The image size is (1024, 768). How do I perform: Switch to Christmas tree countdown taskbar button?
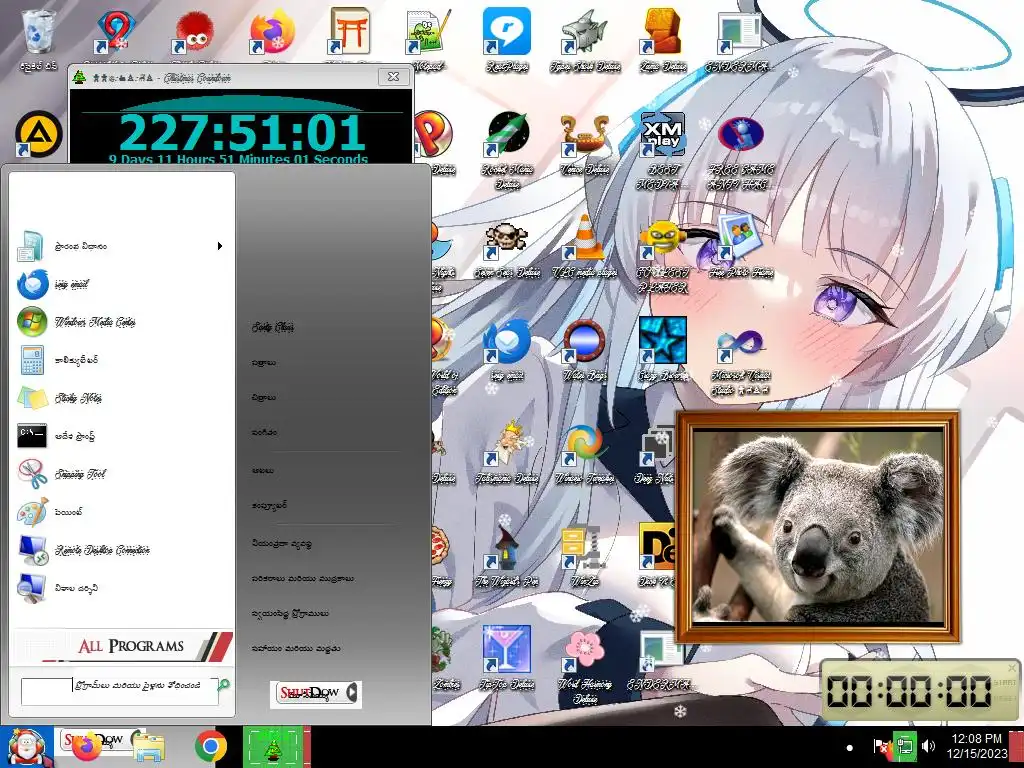274,747
